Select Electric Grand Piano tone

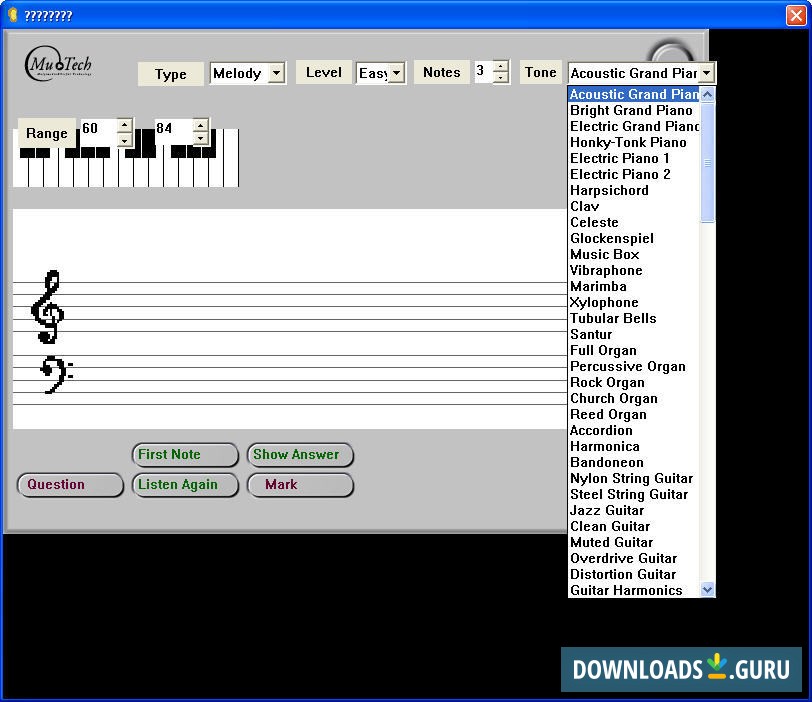coord(634,126)
